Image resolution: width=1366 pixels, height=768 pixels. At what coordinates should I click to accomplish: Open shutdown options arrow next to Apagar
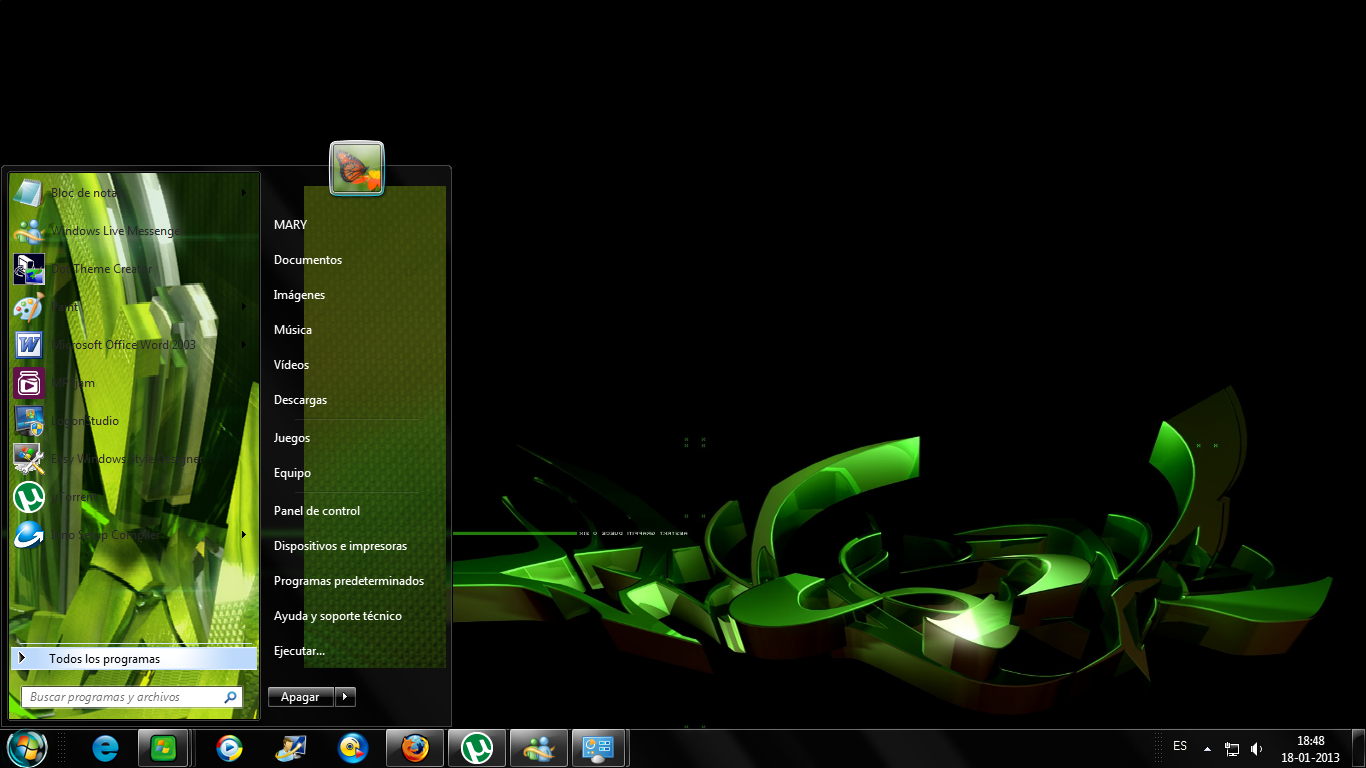(345, 697)
